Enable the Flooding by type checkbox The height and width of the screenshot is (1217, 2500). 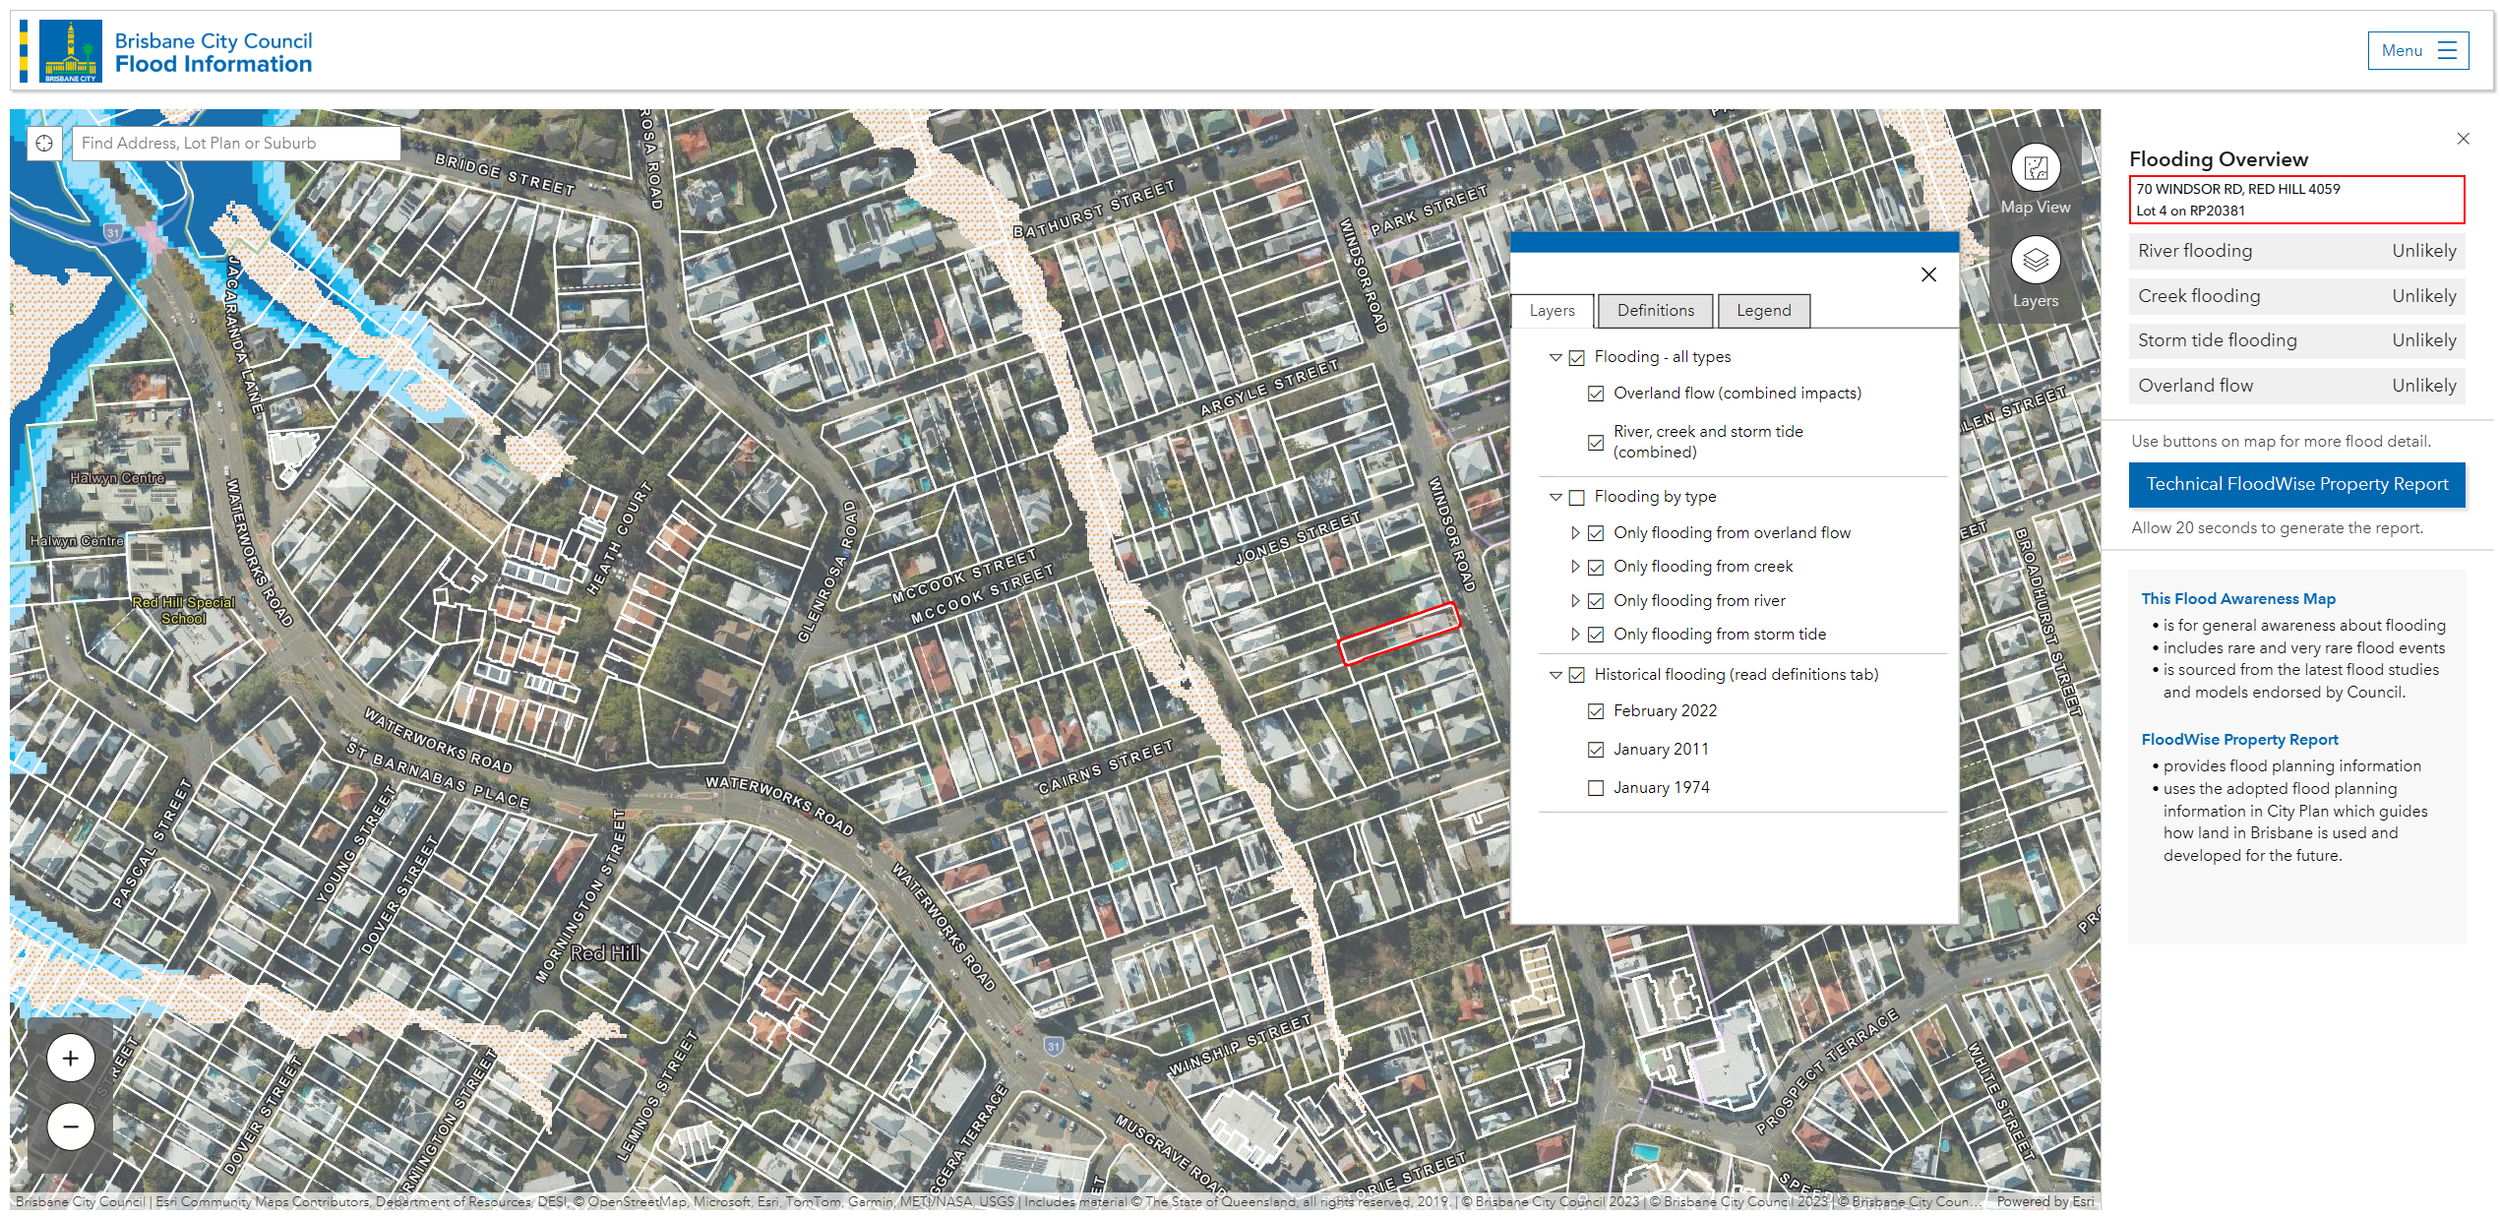[1576, 497]
